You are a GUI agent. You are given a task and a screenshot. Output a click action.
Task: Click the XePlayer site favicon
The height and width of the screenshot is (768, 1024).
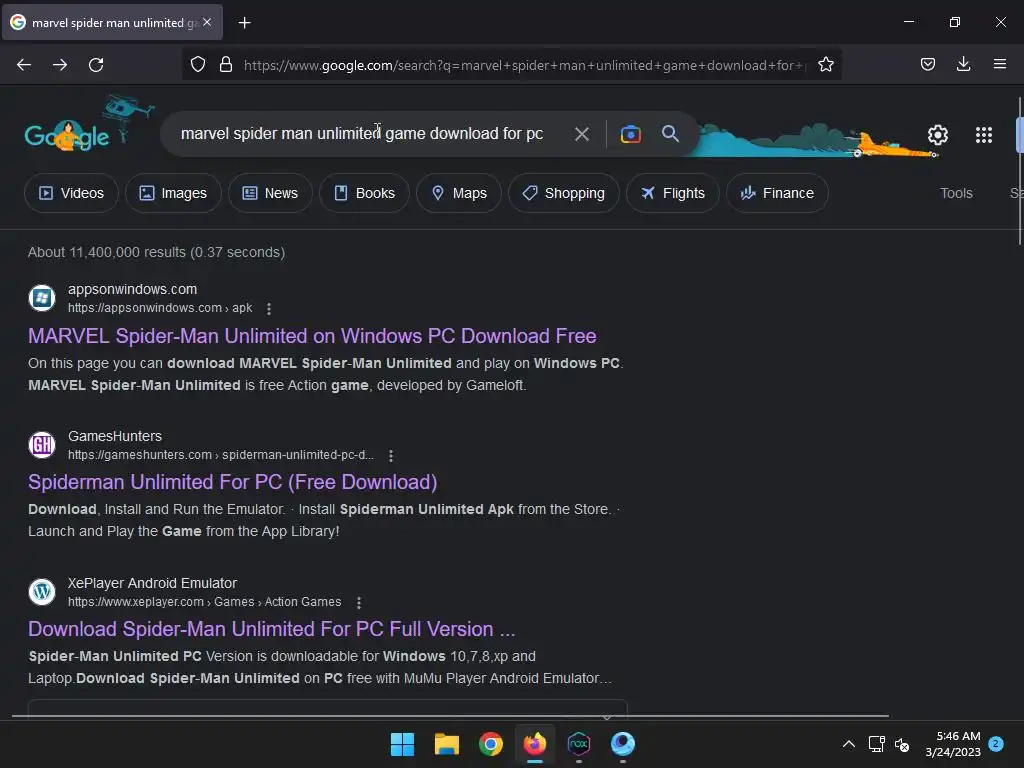point(42,592)
